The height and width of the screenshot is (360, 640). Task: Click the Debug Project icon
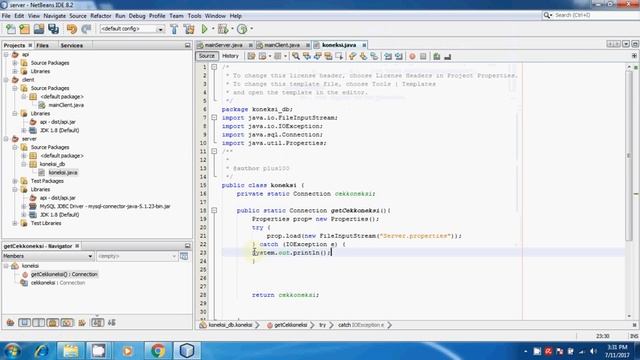click(x=223, y=29)
